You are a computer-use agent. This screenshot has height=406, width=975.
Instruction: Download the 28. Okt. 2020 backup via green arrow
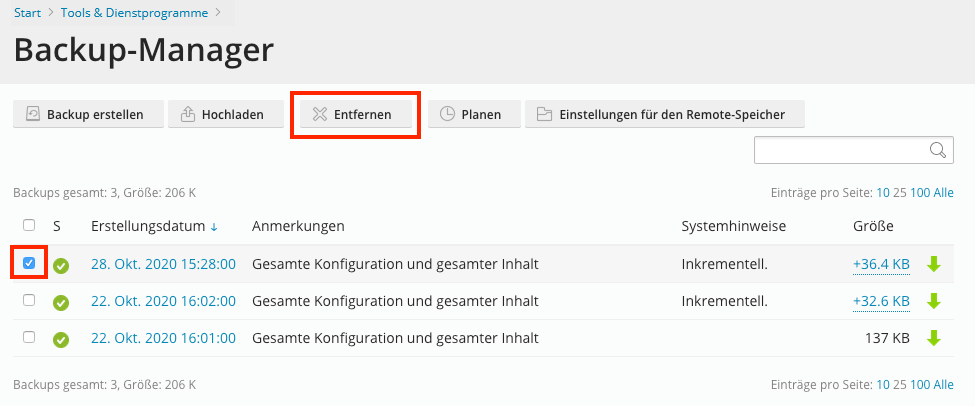[x=934, y=265]
